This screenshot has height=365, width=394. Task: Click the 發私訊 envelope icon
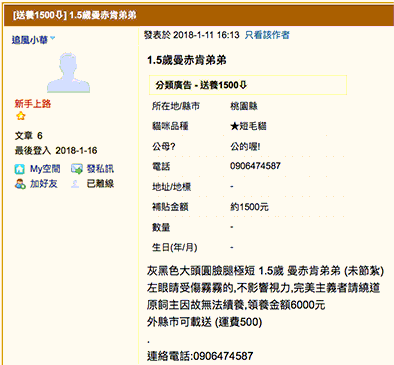77,169
